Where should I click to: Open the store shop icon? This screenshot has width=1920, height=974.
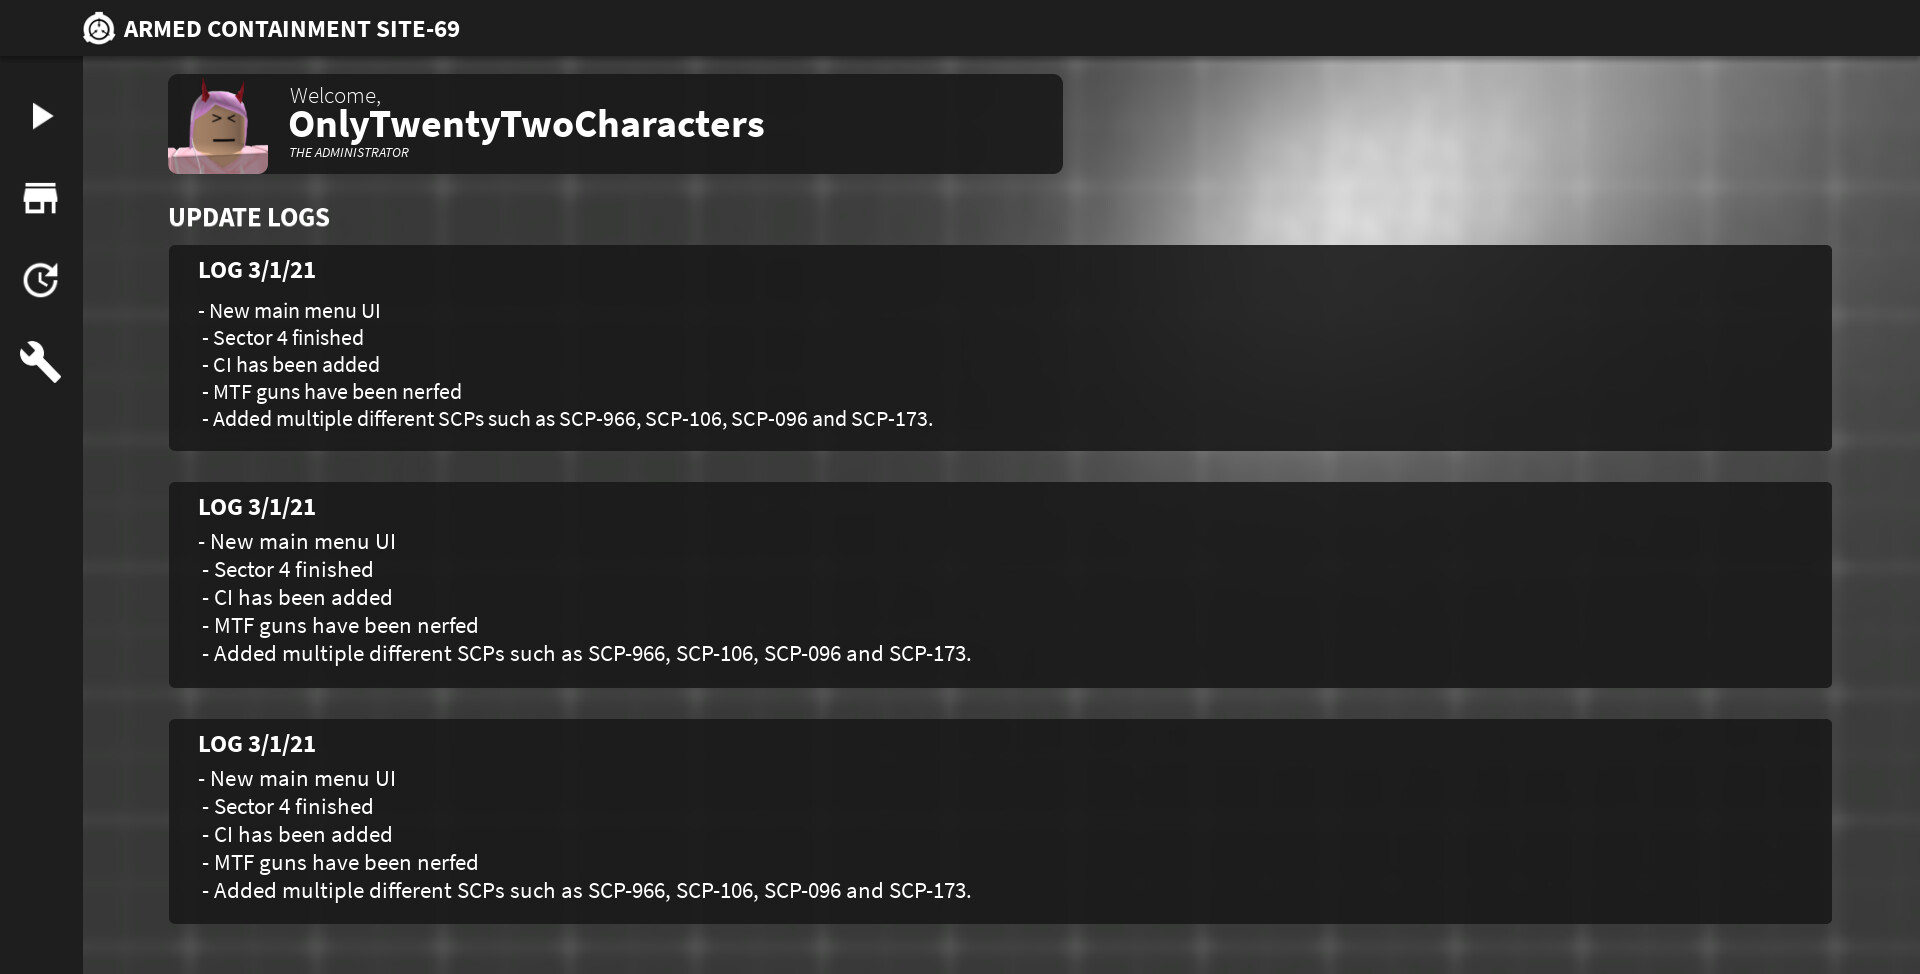(40, 198)
